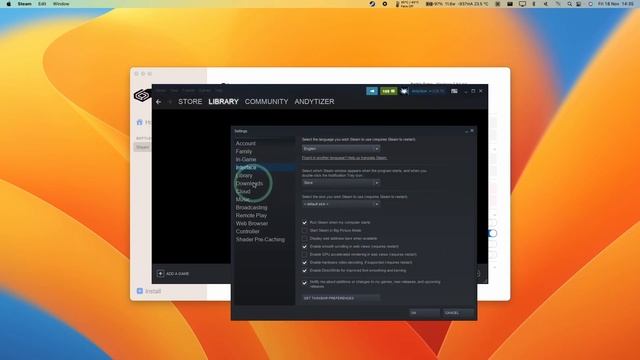Open the skin dropdown showing default skin

[341, 204]
